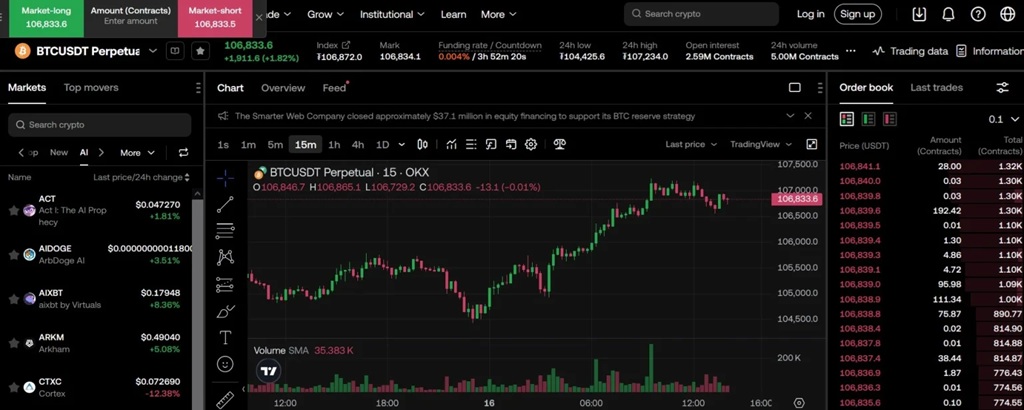Open Learn link
Viewport: 1024px width, 410px height.
(453, 14)
